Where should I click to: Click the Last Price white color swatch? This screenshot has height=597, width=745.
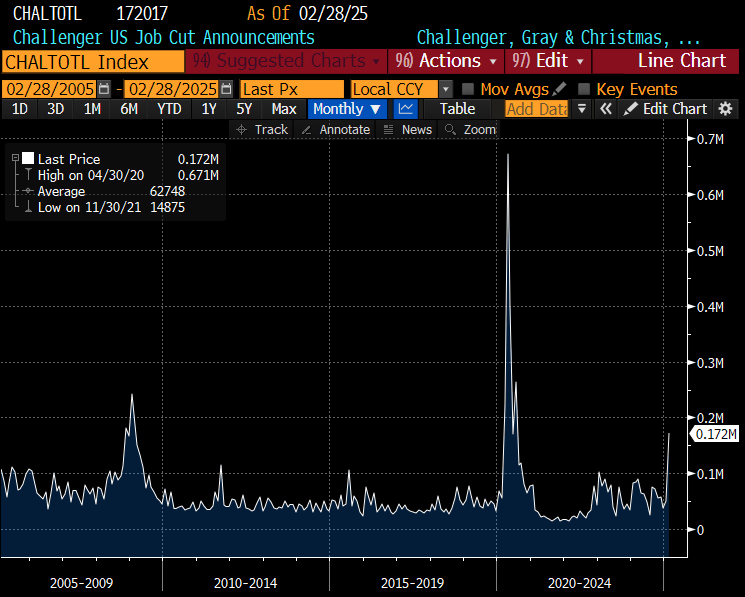tap(28, 159)
